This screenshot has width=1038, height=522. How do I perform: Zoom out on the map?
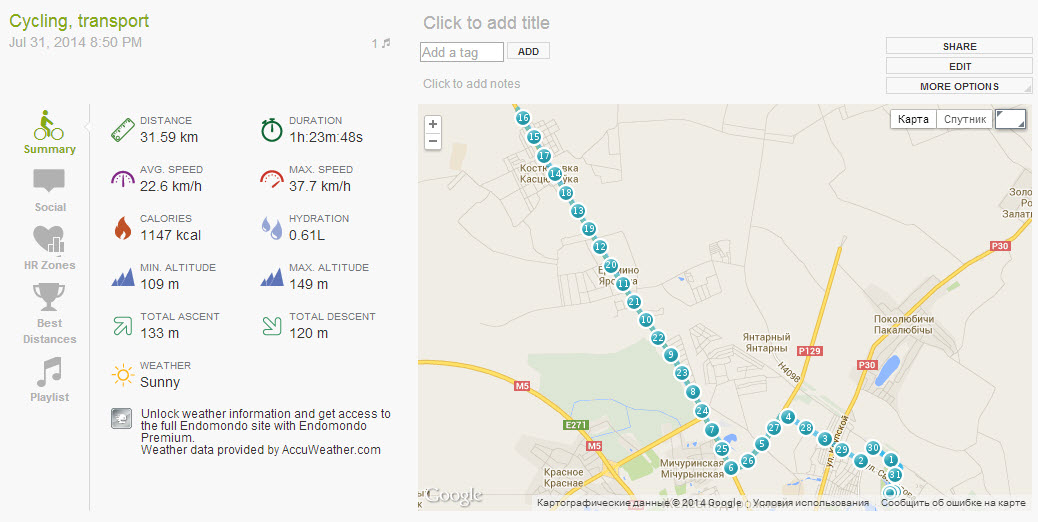click(433, 142)
